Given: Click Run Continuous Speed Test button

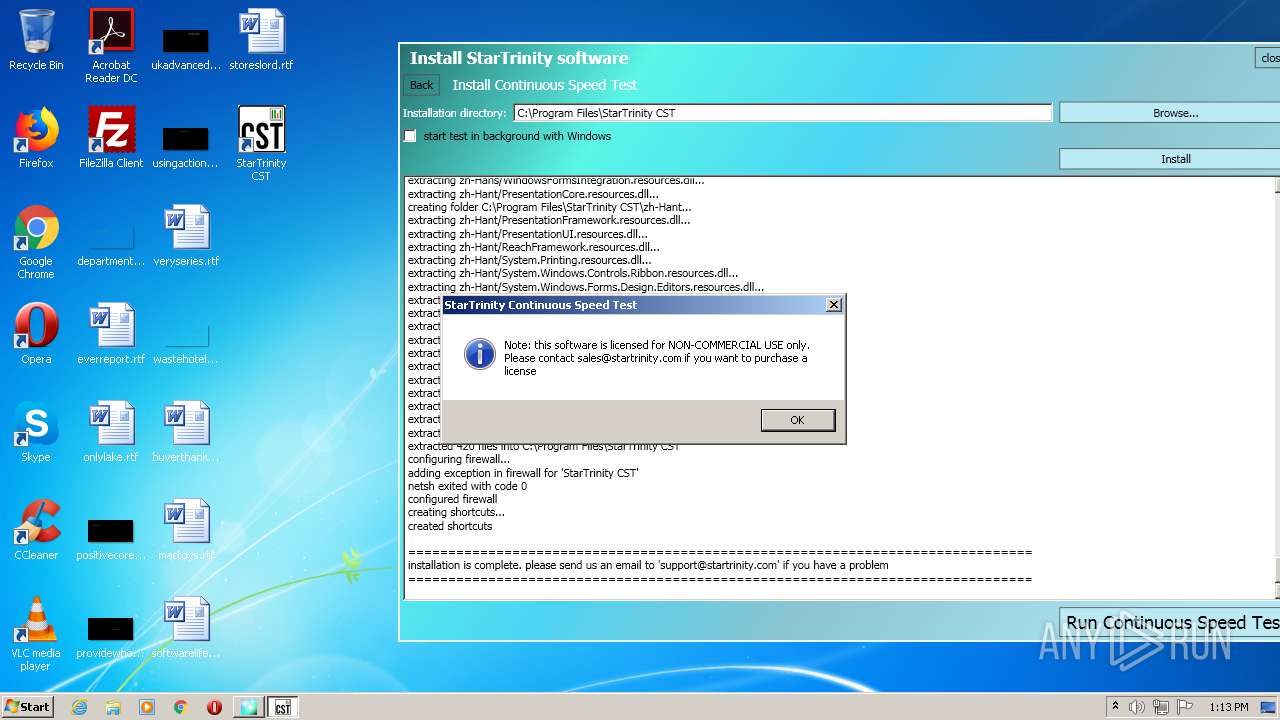Looking at the screenshot, I should pos(1170,623).
